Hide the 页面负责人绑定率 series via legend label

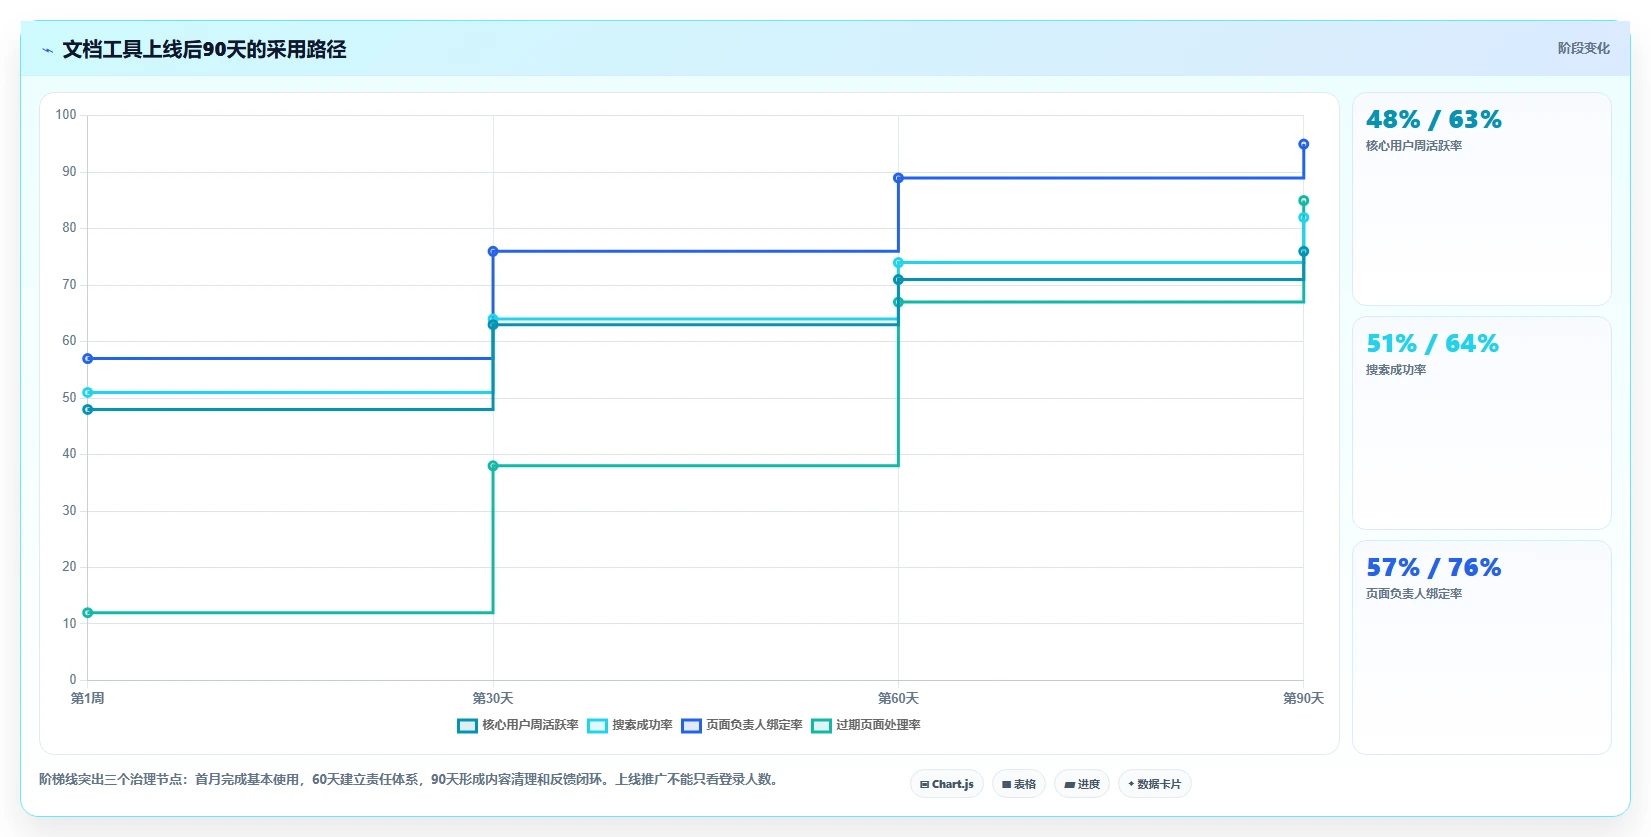click(754, 725)
